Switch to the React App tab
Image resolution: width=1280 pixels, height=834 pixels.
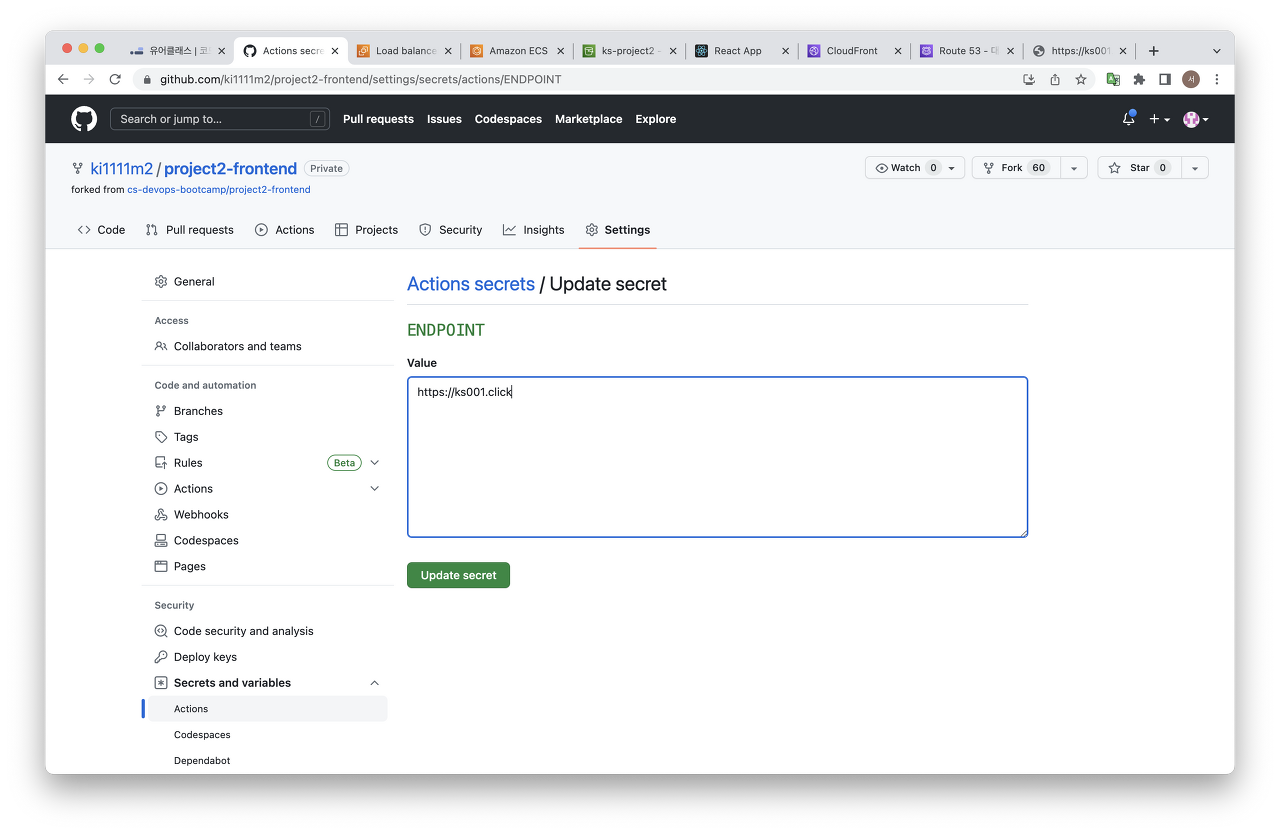point(741,51)
